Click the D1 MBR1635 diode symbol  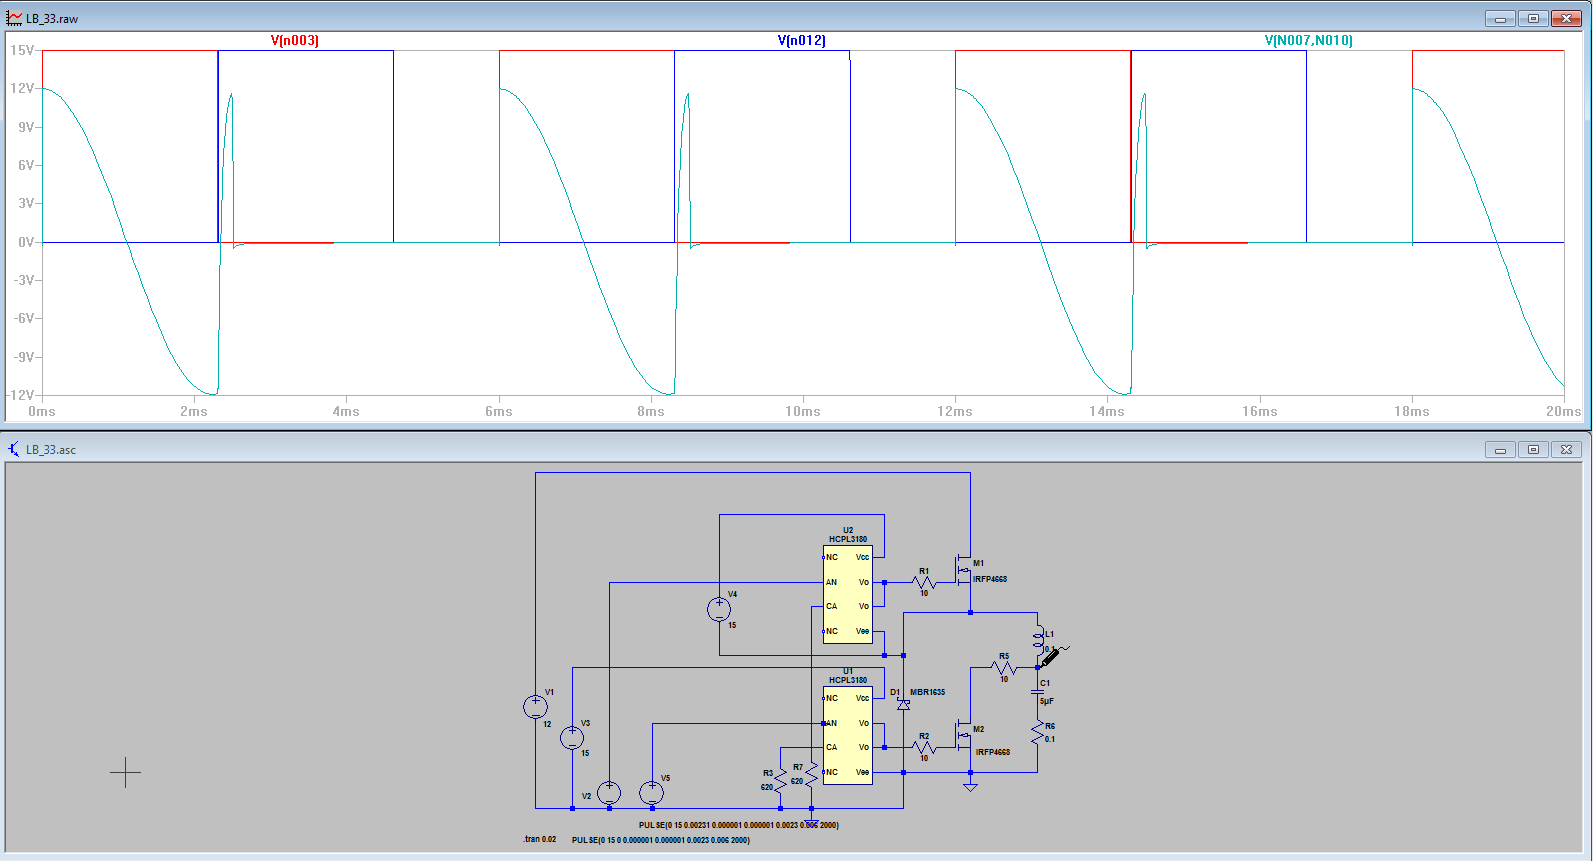click(x=903, y=704)
